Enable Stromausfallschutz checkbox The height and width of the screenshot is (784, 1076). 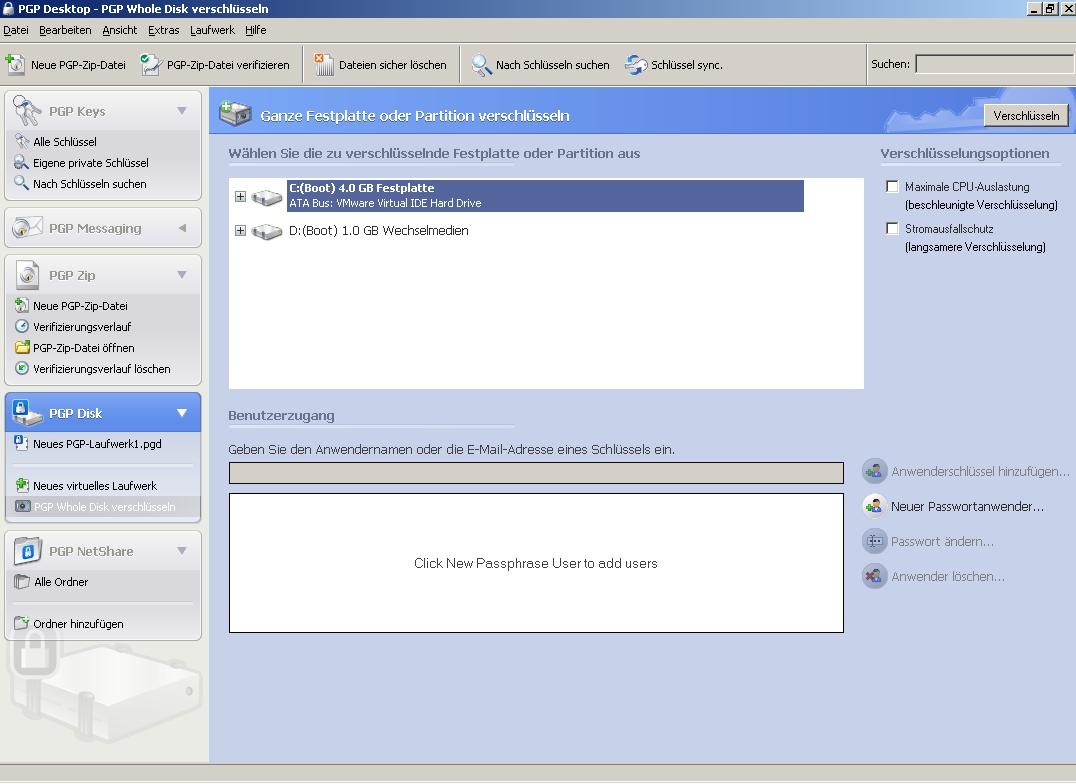(x=892, y=228)
